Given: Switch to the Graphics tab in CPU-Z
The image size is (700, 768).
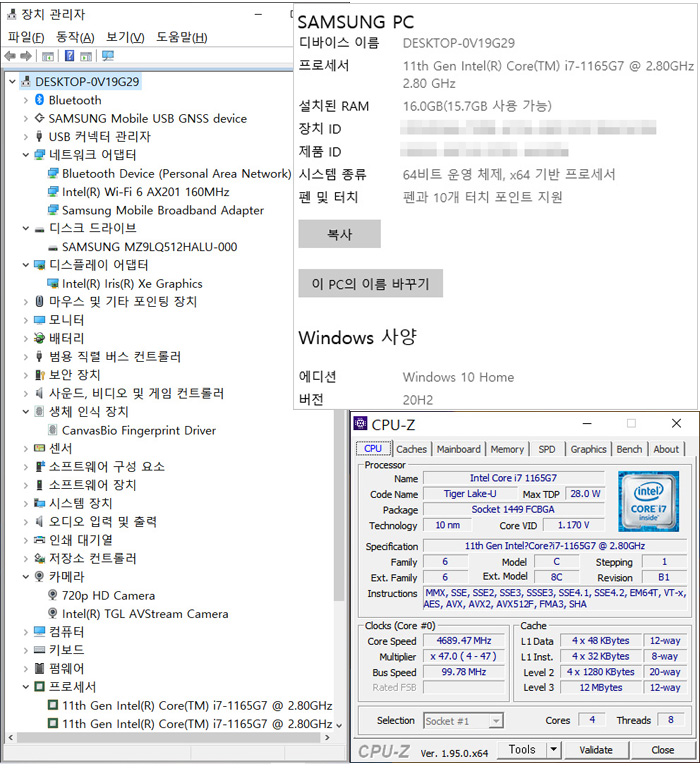Looking at the screenshot, I should tap(588, 449).
